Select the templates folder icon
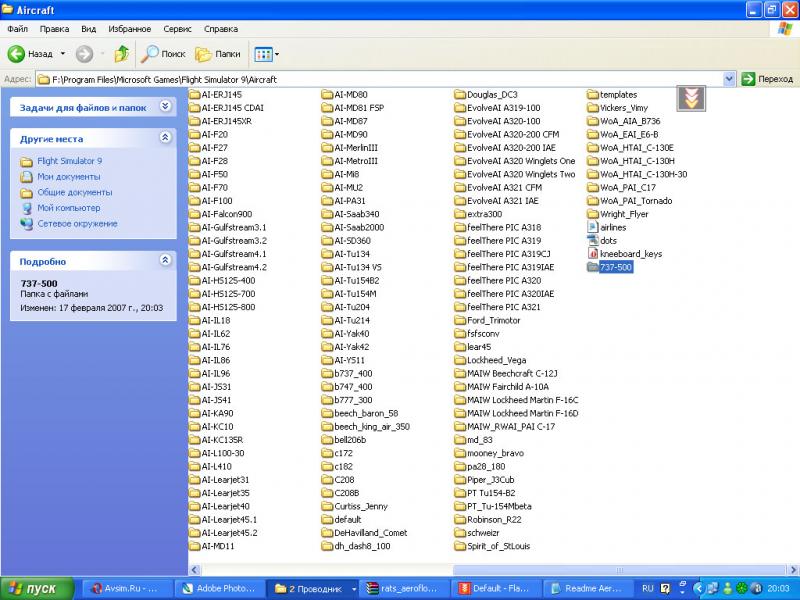 pos(592,94)
